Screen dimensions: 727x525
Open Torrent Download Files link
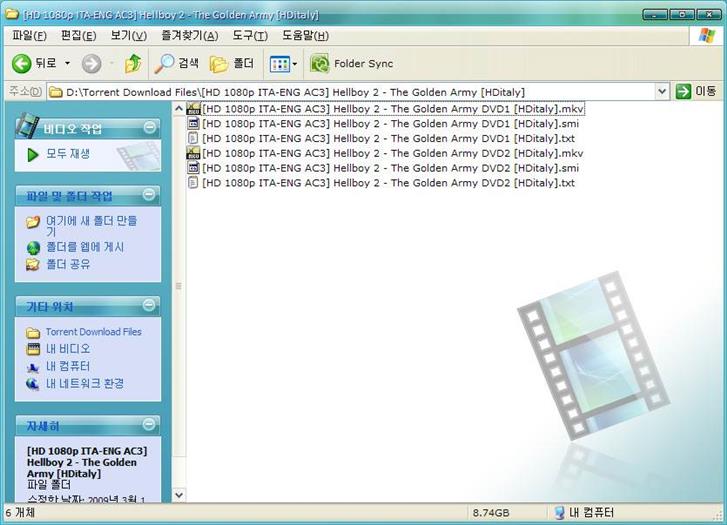point(94,332)
